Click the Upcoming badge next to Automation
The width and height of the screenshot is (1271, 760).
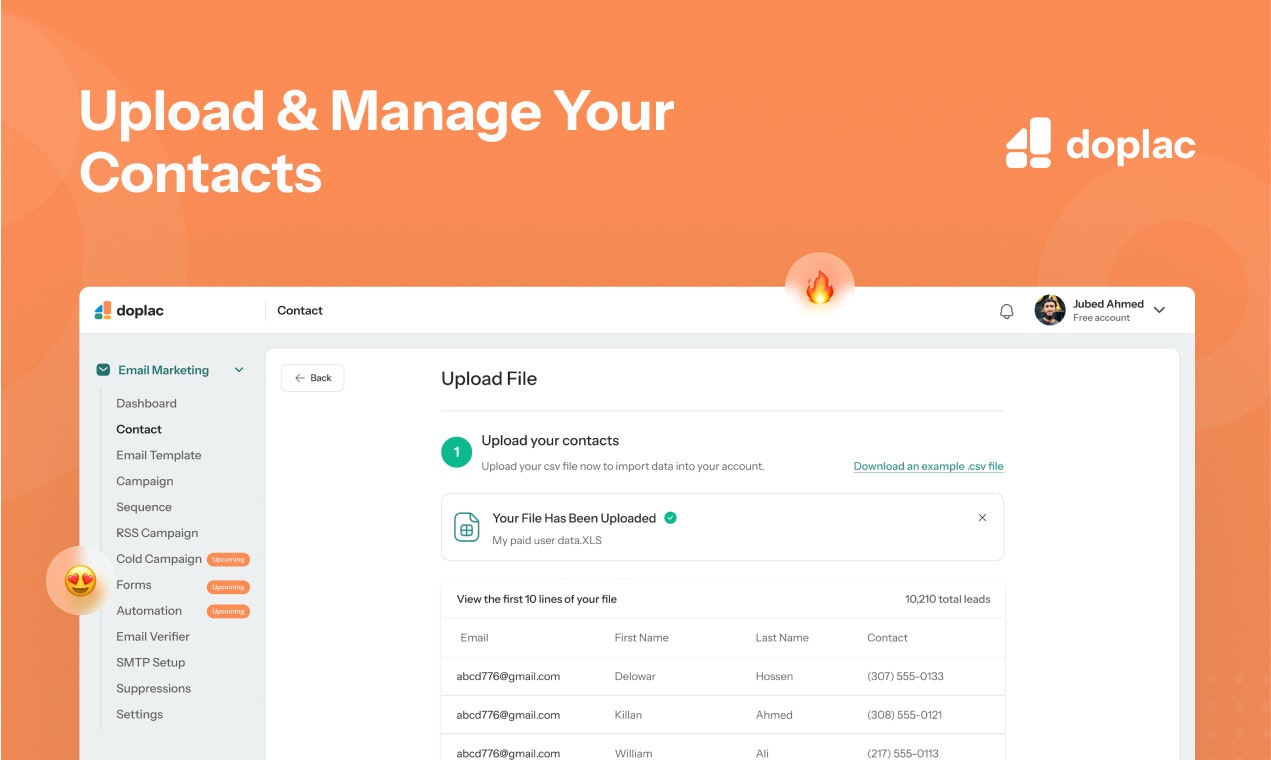[x=228, y=611]
